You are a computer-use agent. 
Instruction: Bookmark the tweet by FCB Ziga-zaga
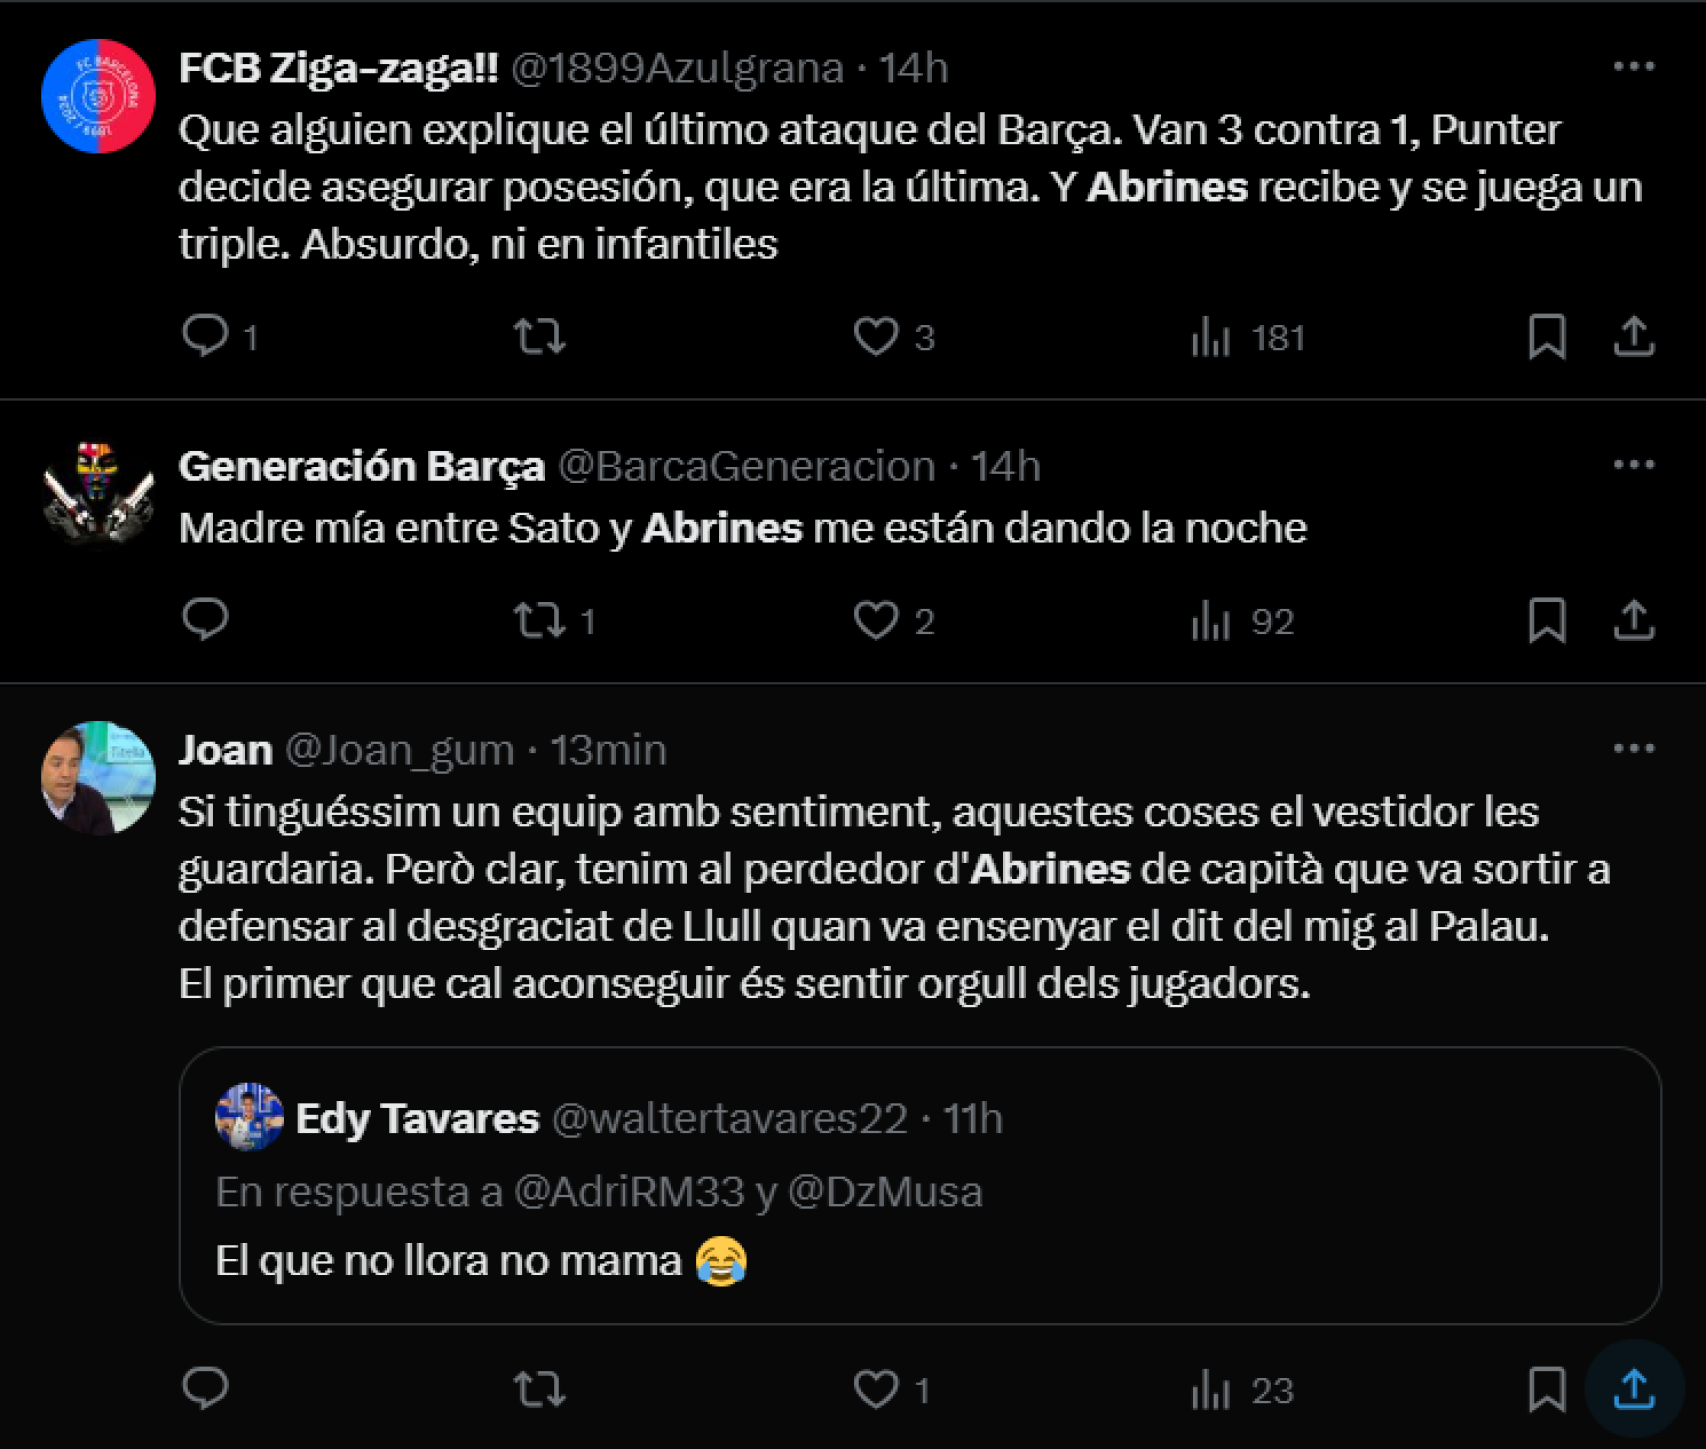pyautogui.click(x=1546, y=337)
